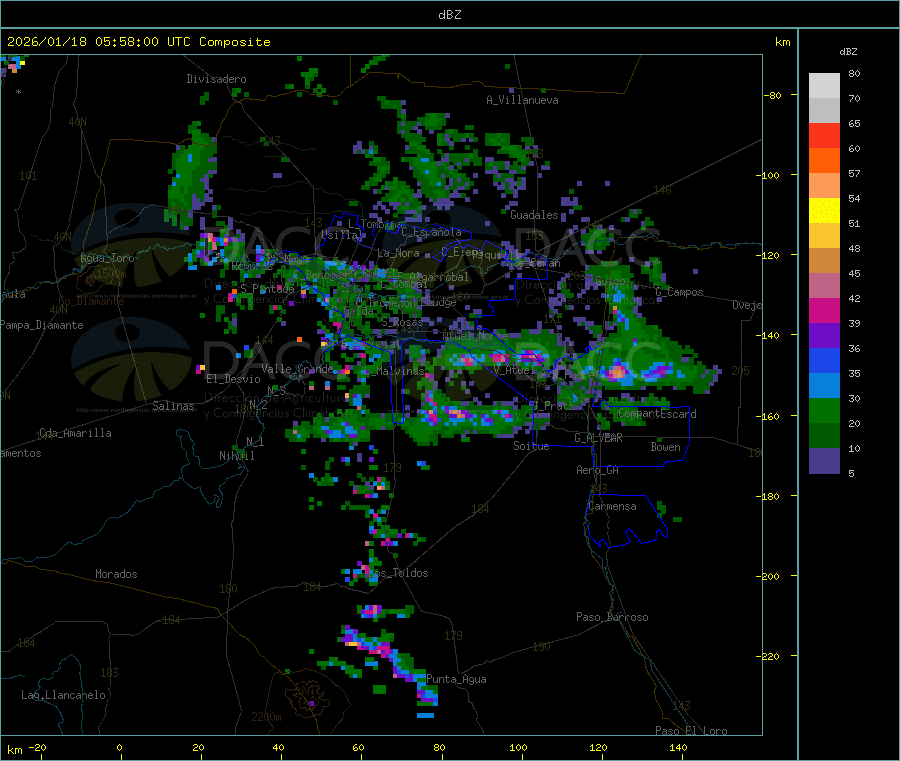Select the purple 36 dBZ legend swatch
900x761 pixels.
pos(824,336)
